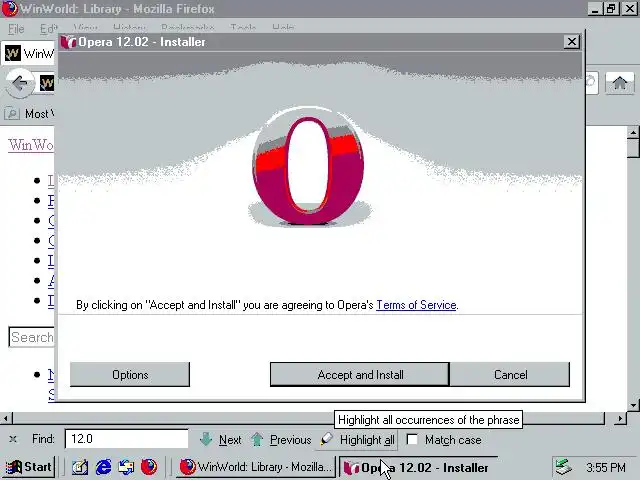Viewport: 640px width, 480px height.
Task: Open the Windows Start menu
Action: [x=29, y=467]
